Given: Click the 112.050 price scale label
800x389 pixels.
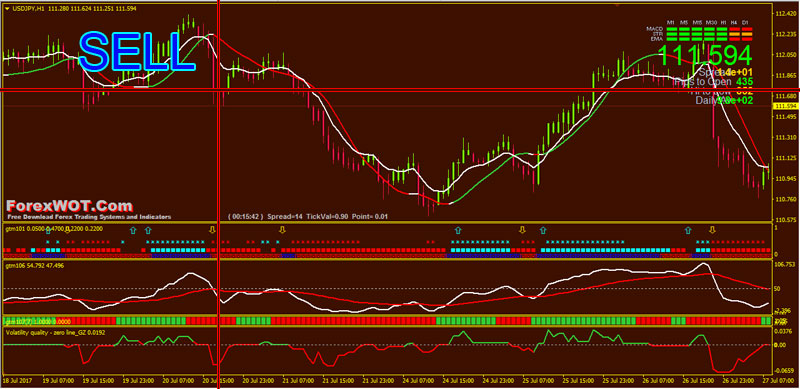Looking at the screenshot, I should [786, 55].
